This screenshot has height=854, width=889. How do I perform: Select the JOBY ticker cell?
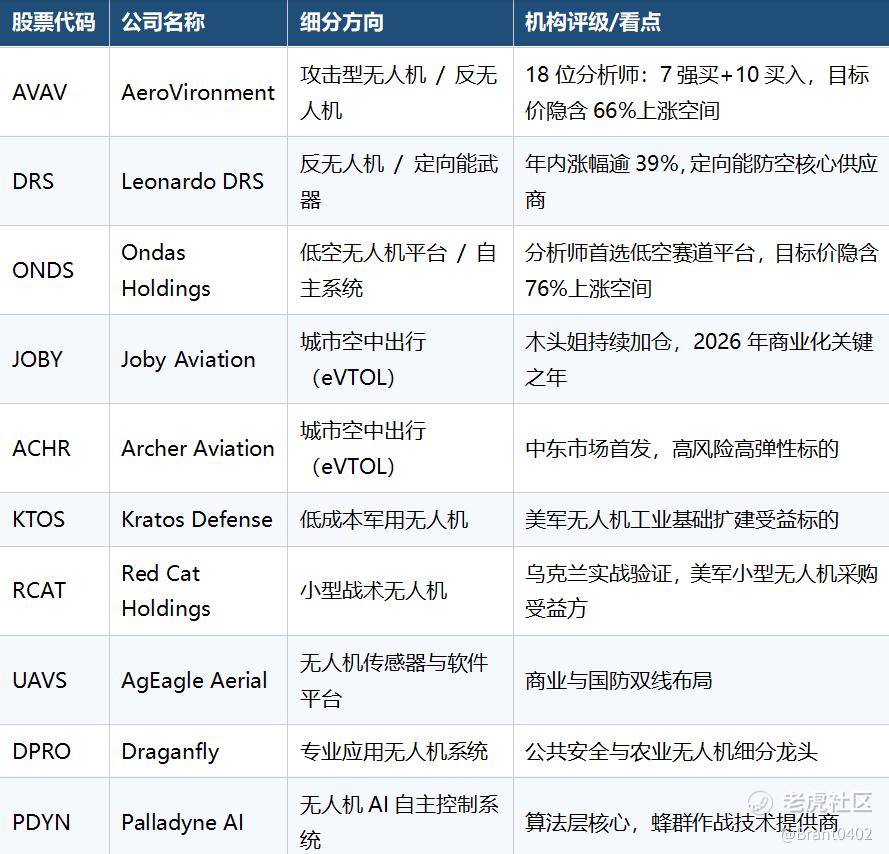(x=54, y=359)
